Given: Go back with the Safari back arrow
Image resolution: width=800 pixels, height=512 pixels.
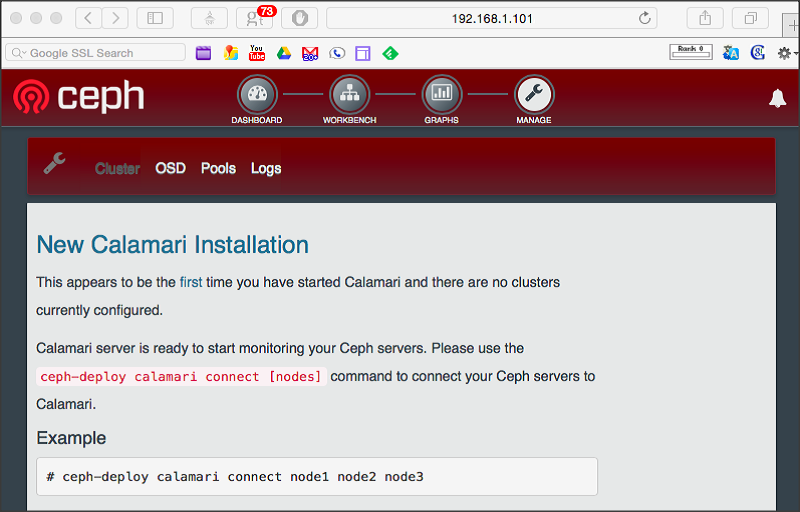Looking at the screenshot, I should point(88,18).
